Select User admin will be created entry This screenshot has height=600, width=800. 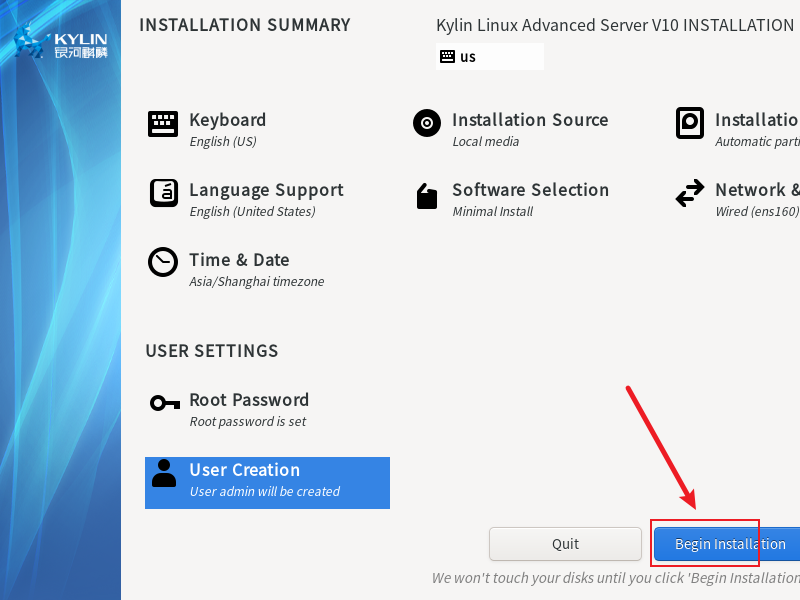click(x=265, y=492)
